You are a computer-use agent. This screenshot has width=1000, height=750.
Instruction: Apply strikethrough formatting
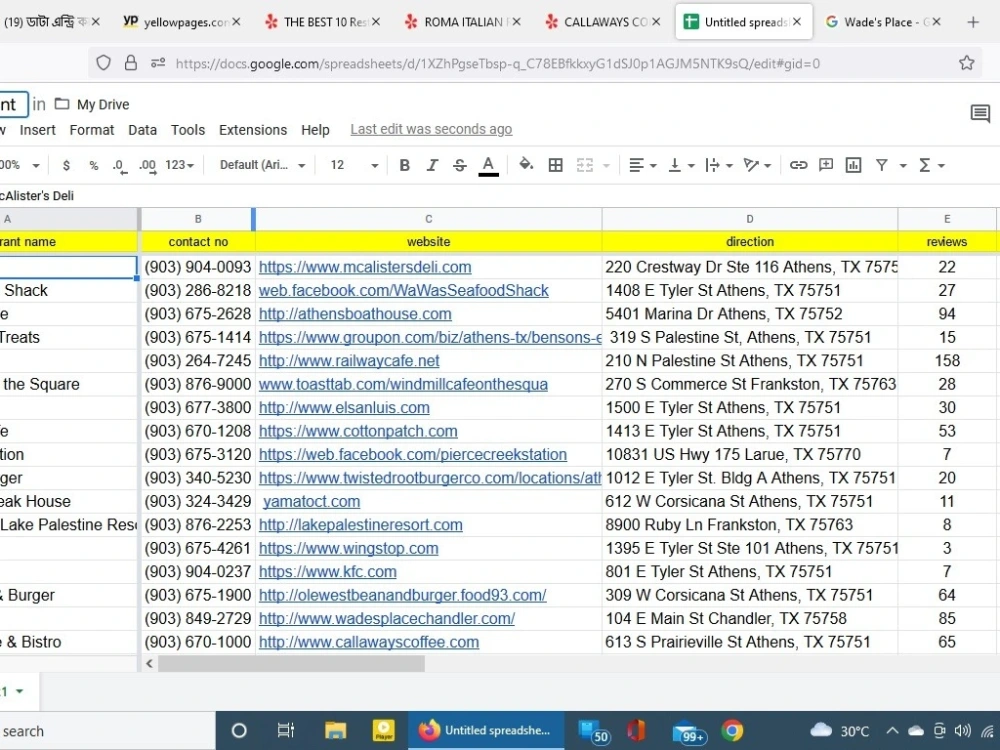coord(460,165)
